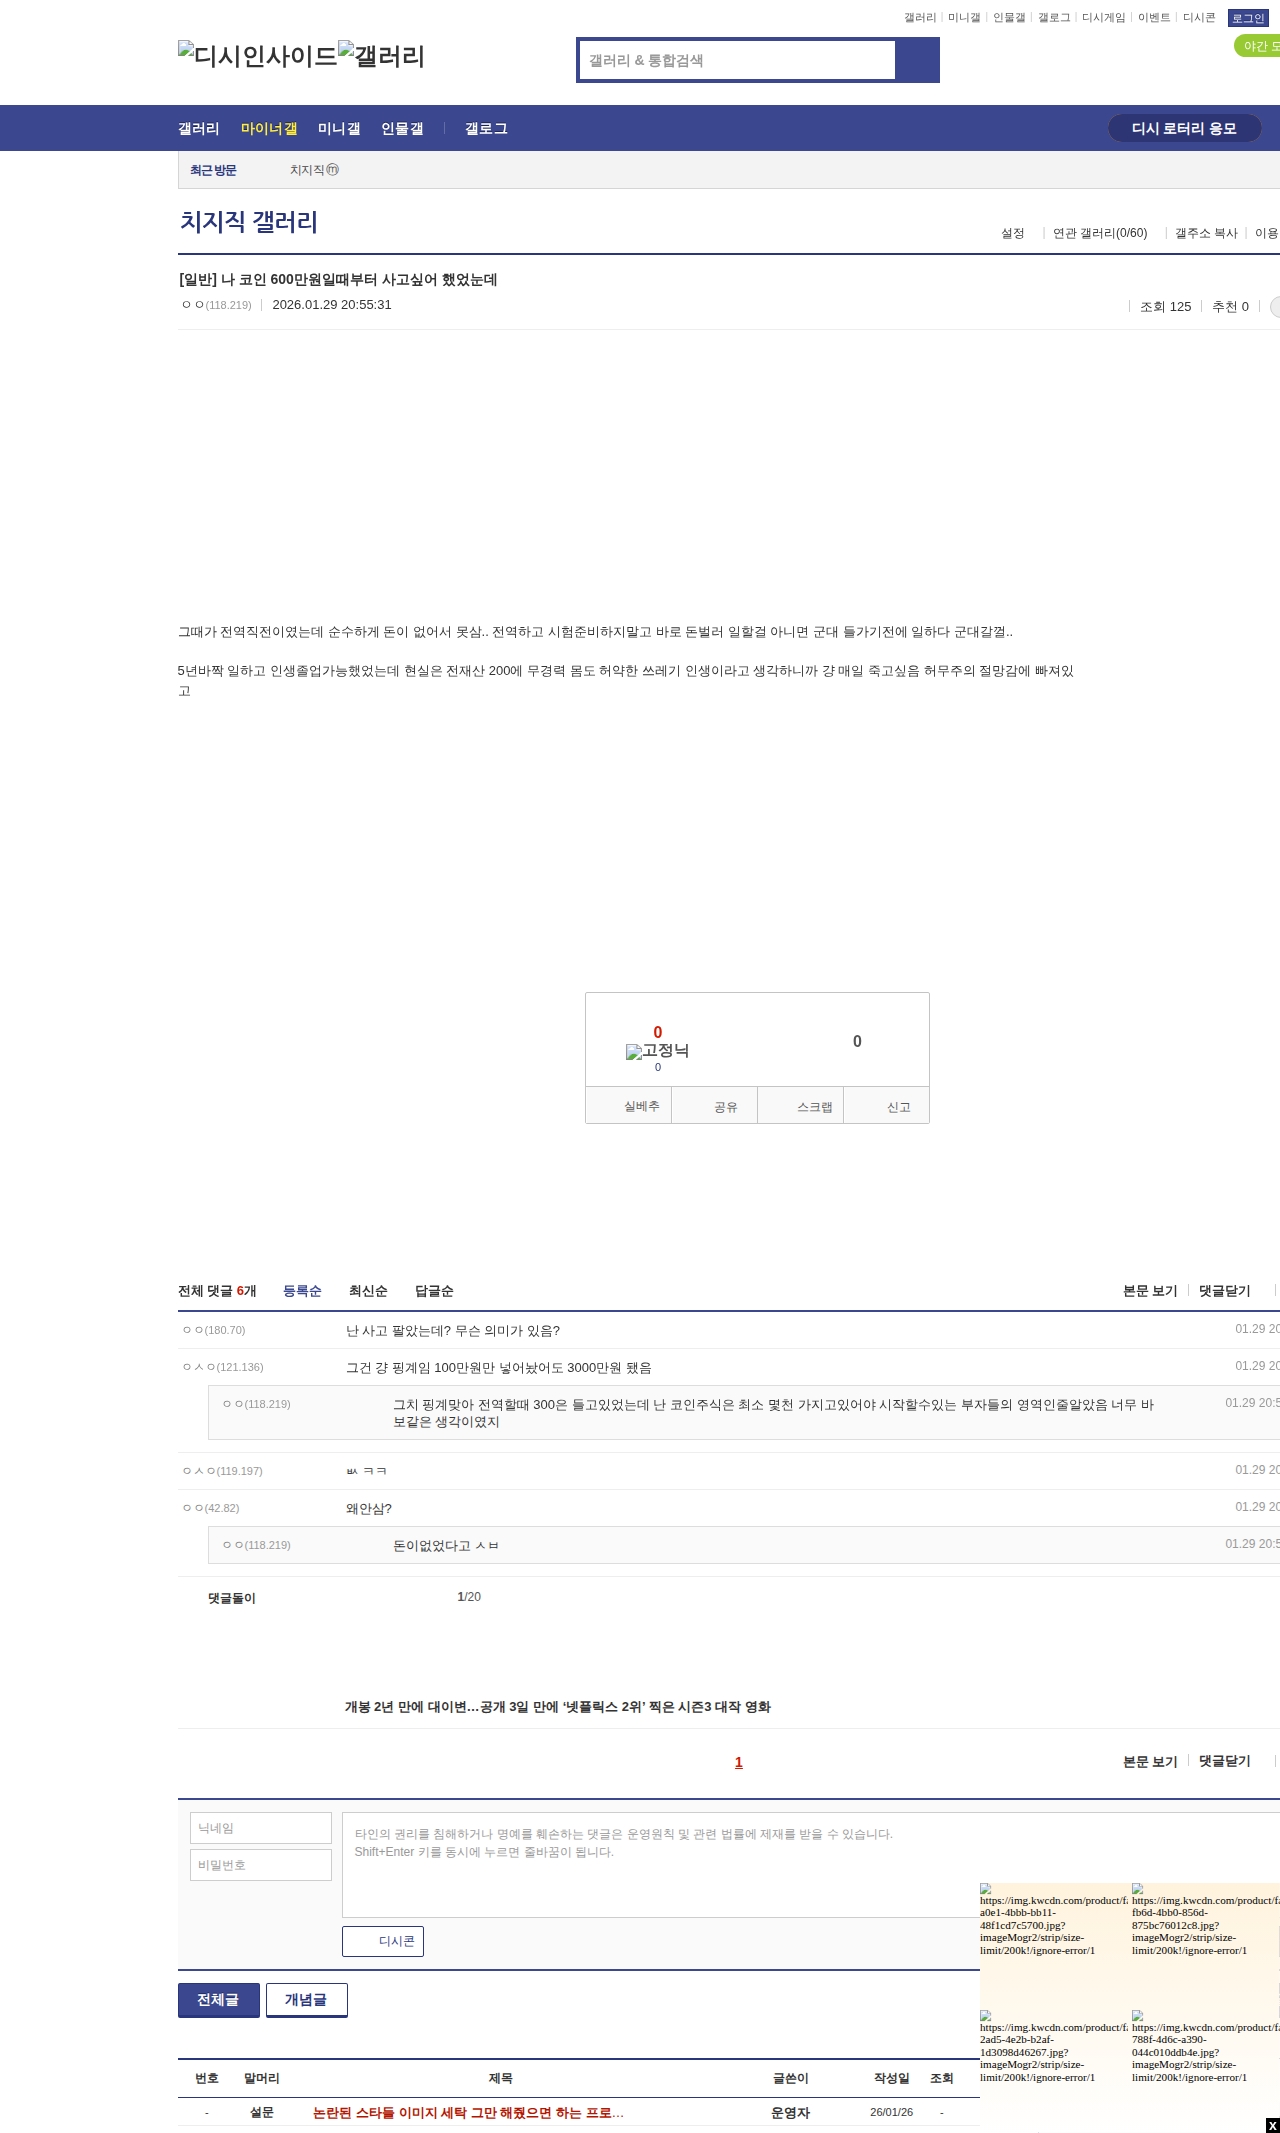1280x2133 pixels.
Task: Click comment author ㅇㅇ(42.82)
Action: (211, 1508)
